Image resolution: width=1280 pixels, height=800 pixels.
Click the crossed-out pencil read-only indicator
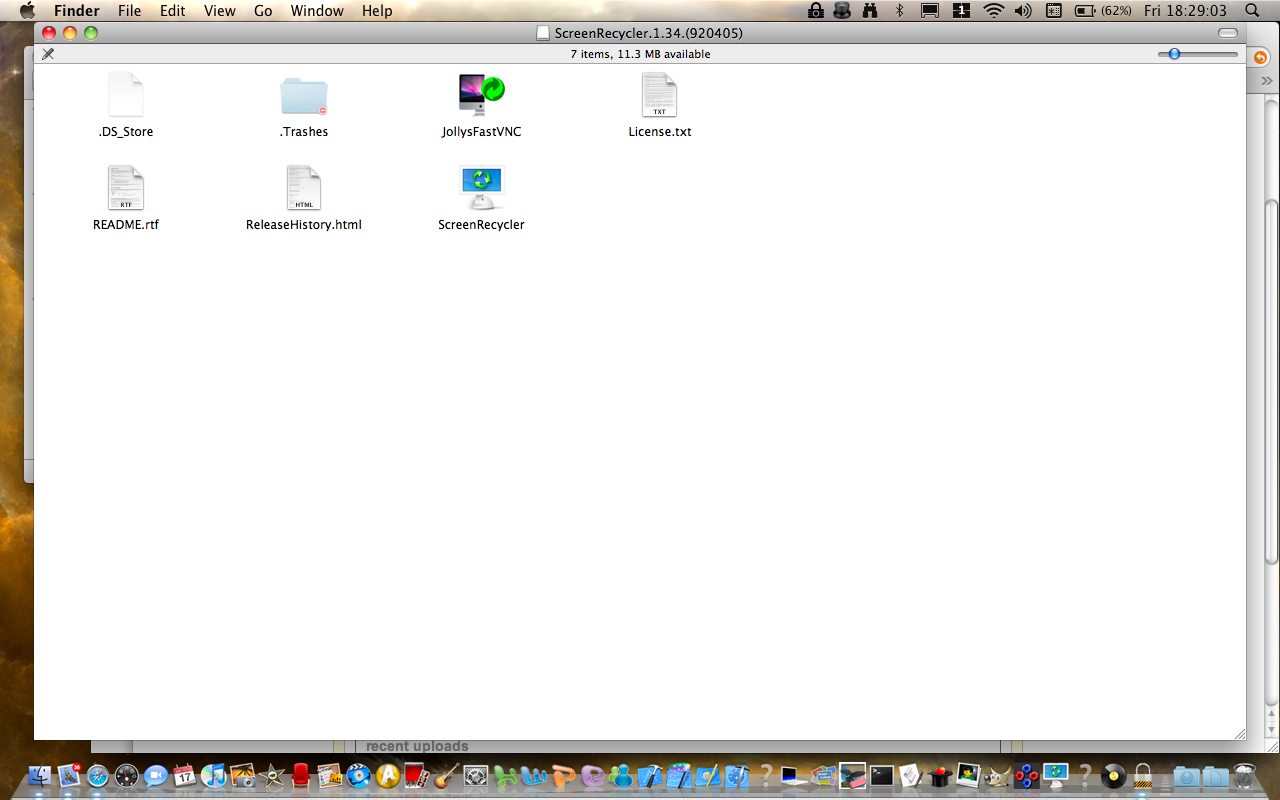coord(48,54)
